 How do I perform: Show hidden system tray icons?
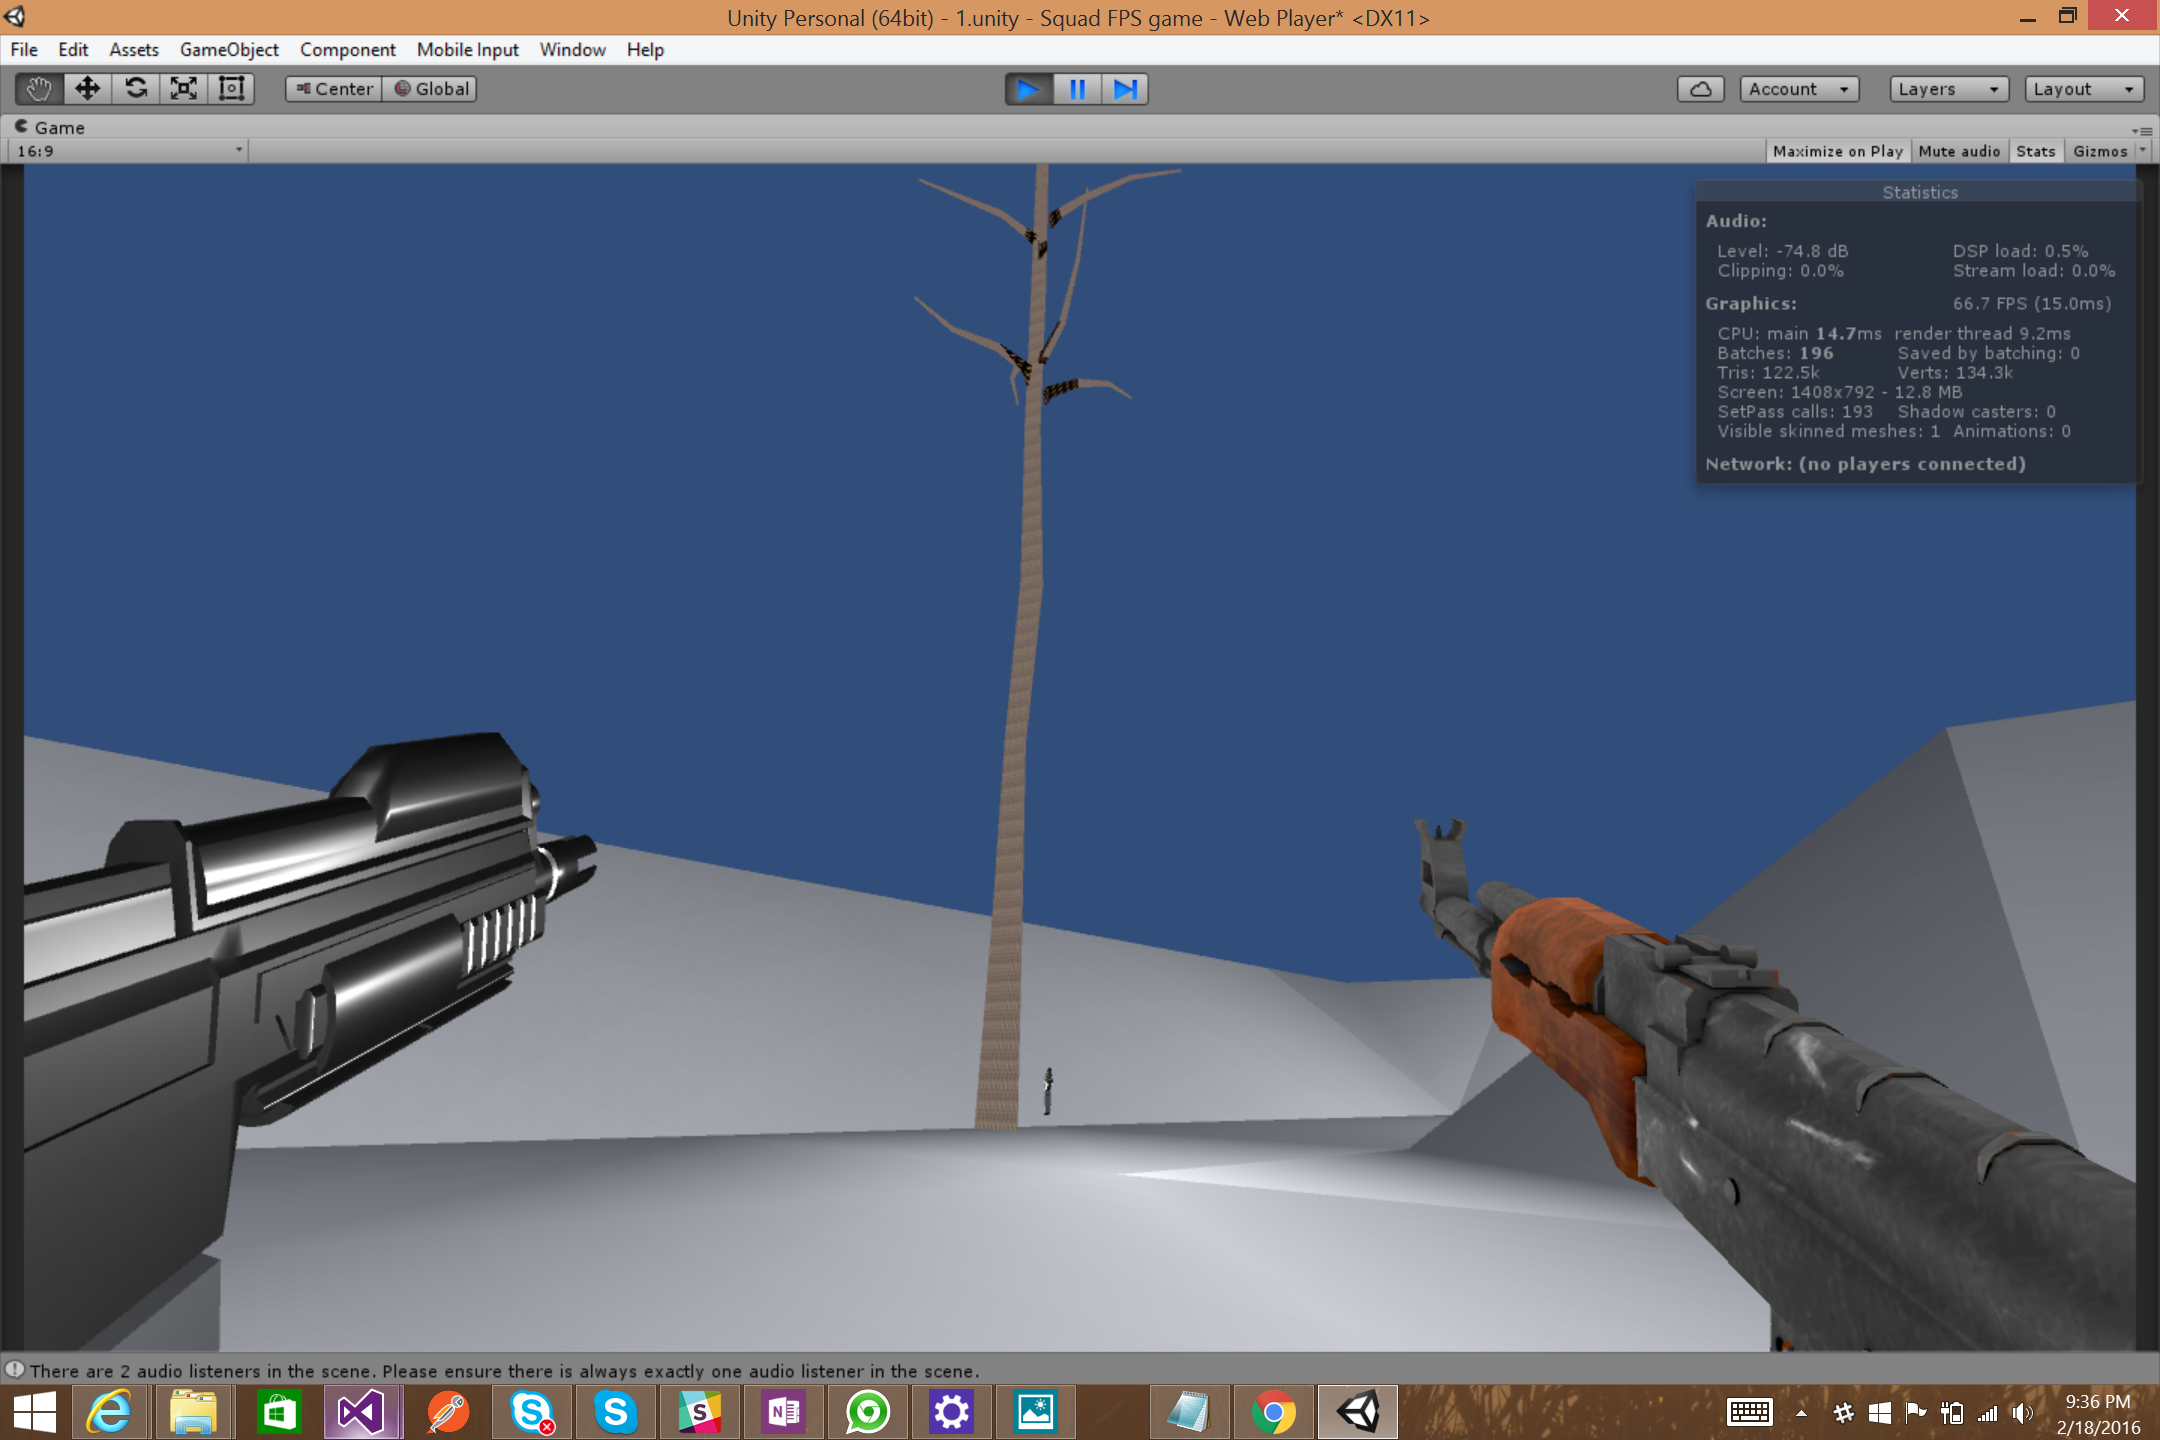pyautogui.click(x=1801, y=1413)
